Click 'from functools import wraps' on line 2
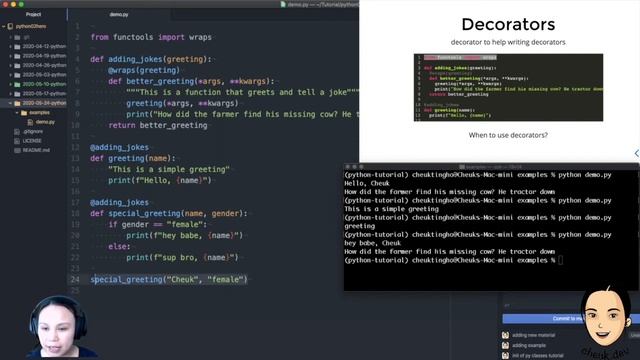 [x=151, y=37]
